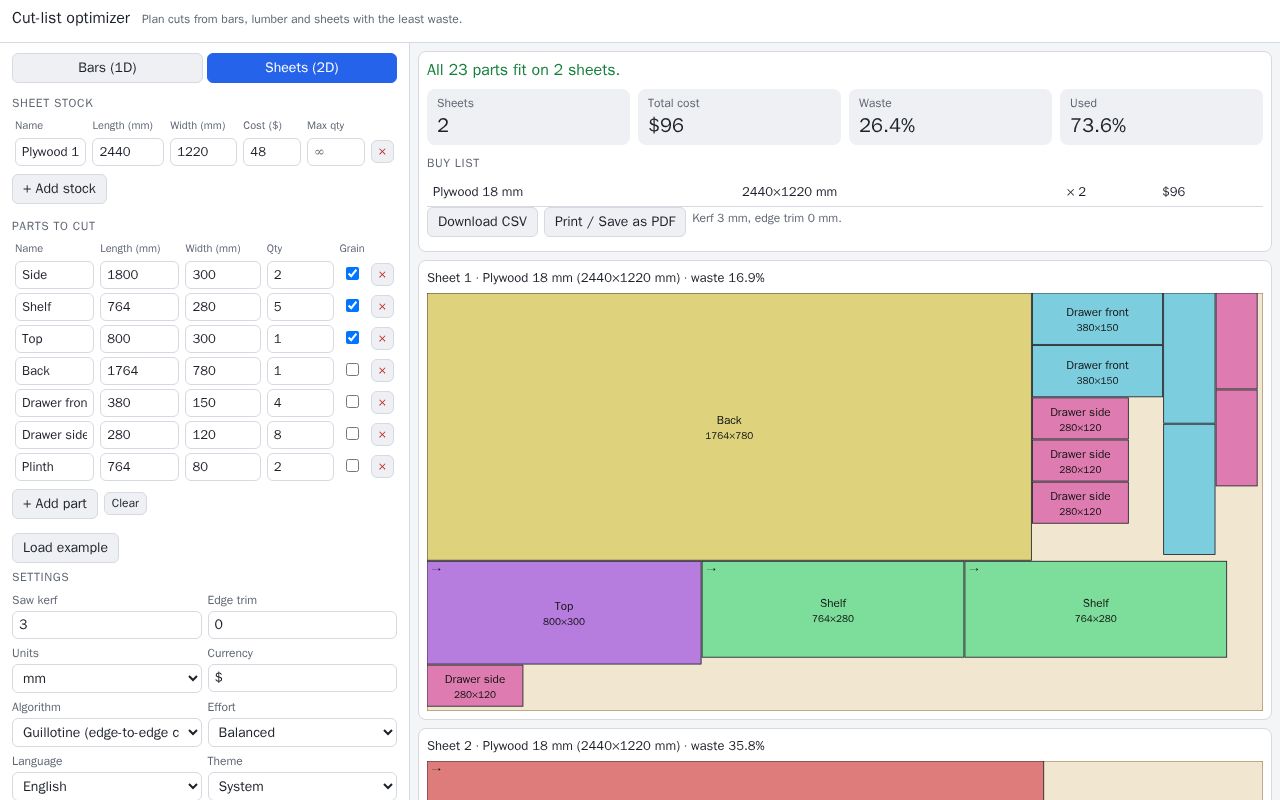The height and width of the screenshot is (800, 1280).
Task: Open the Language dropdown
Action: (107, 786)
